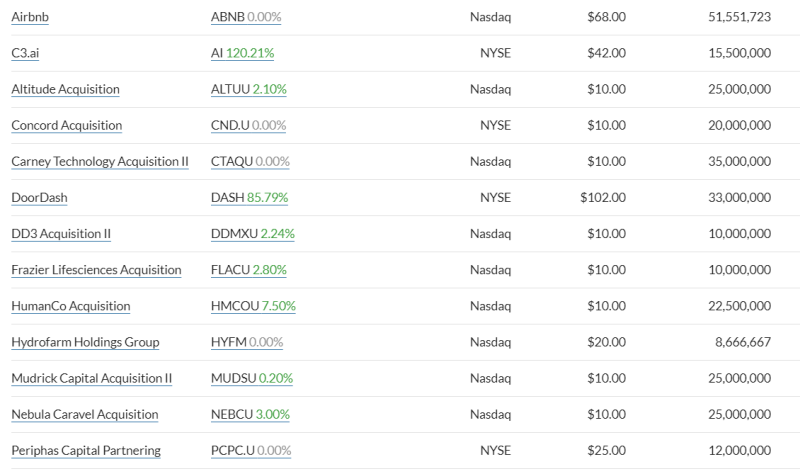Viewport: 800px width, 474px height.
Task: Select the HYFM ticker link
Action: coord(247,342)
